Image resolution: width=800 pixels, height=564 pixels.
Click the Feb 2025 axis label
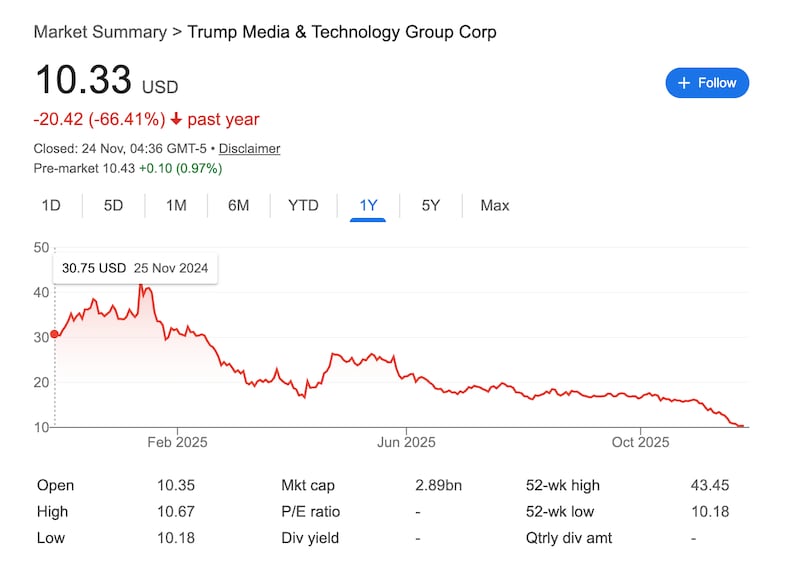177,442
